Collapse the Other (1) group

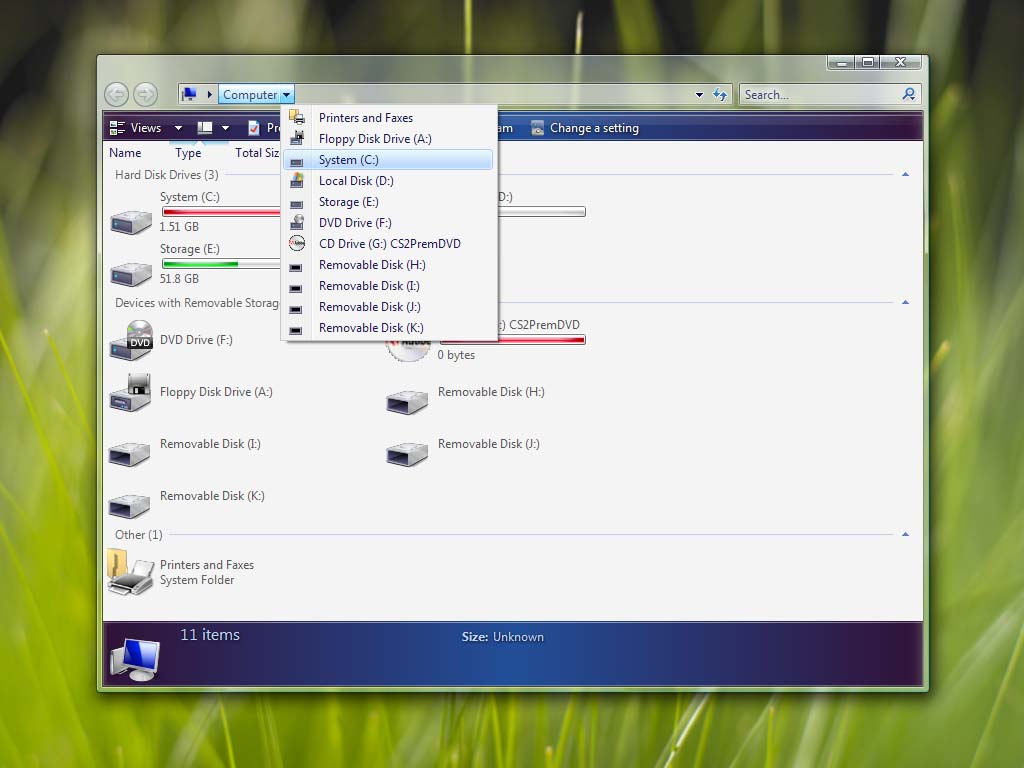pos(905,534)
